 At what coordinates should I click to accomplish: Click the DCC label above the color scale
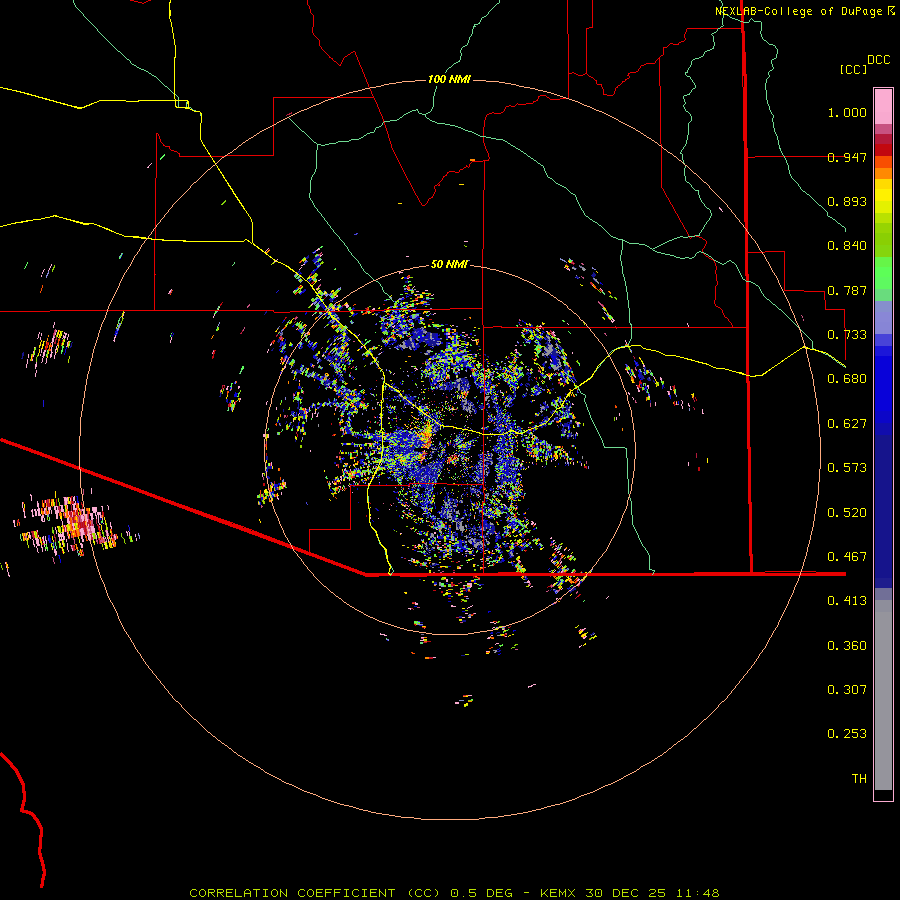878,60
